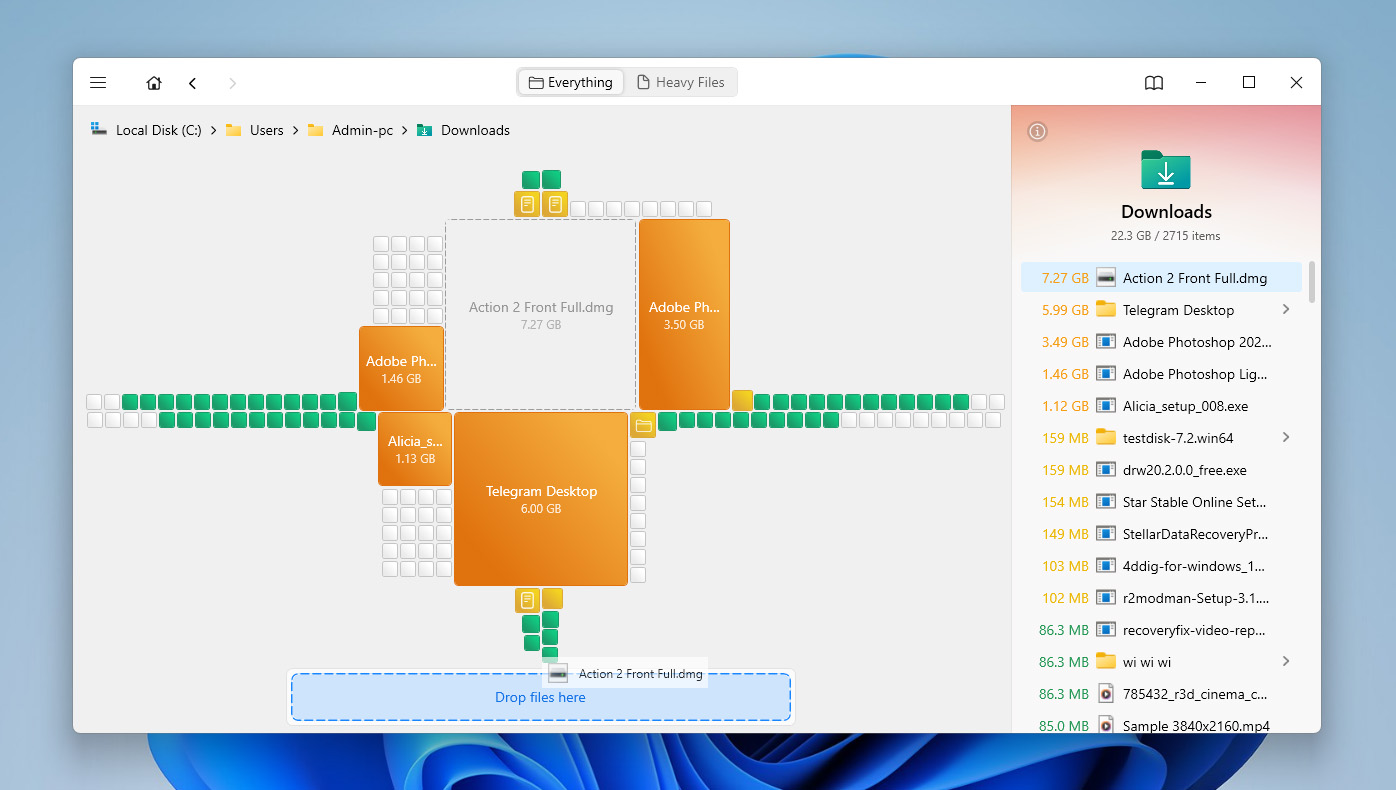This screenshot has height=790, width=1396.
Task: Open the book guide icon
Action: click(1154, 83)
